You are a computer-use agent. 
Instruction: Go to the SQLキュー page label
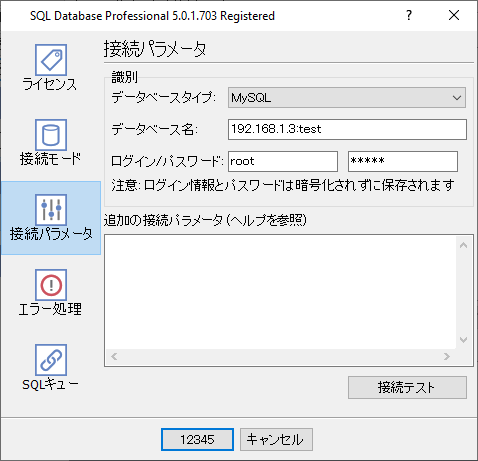click(x=50, y=385)
